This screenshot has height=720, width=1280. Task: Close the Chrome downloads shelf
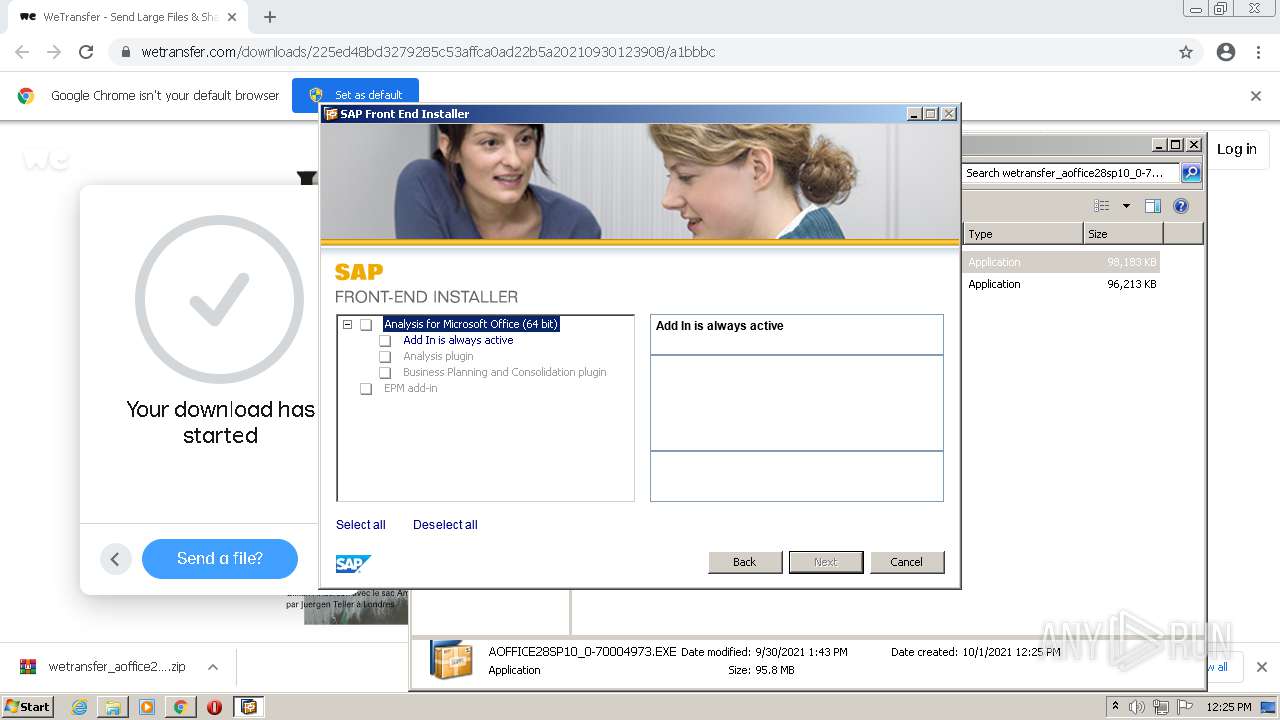click(x=1261, y=667)
